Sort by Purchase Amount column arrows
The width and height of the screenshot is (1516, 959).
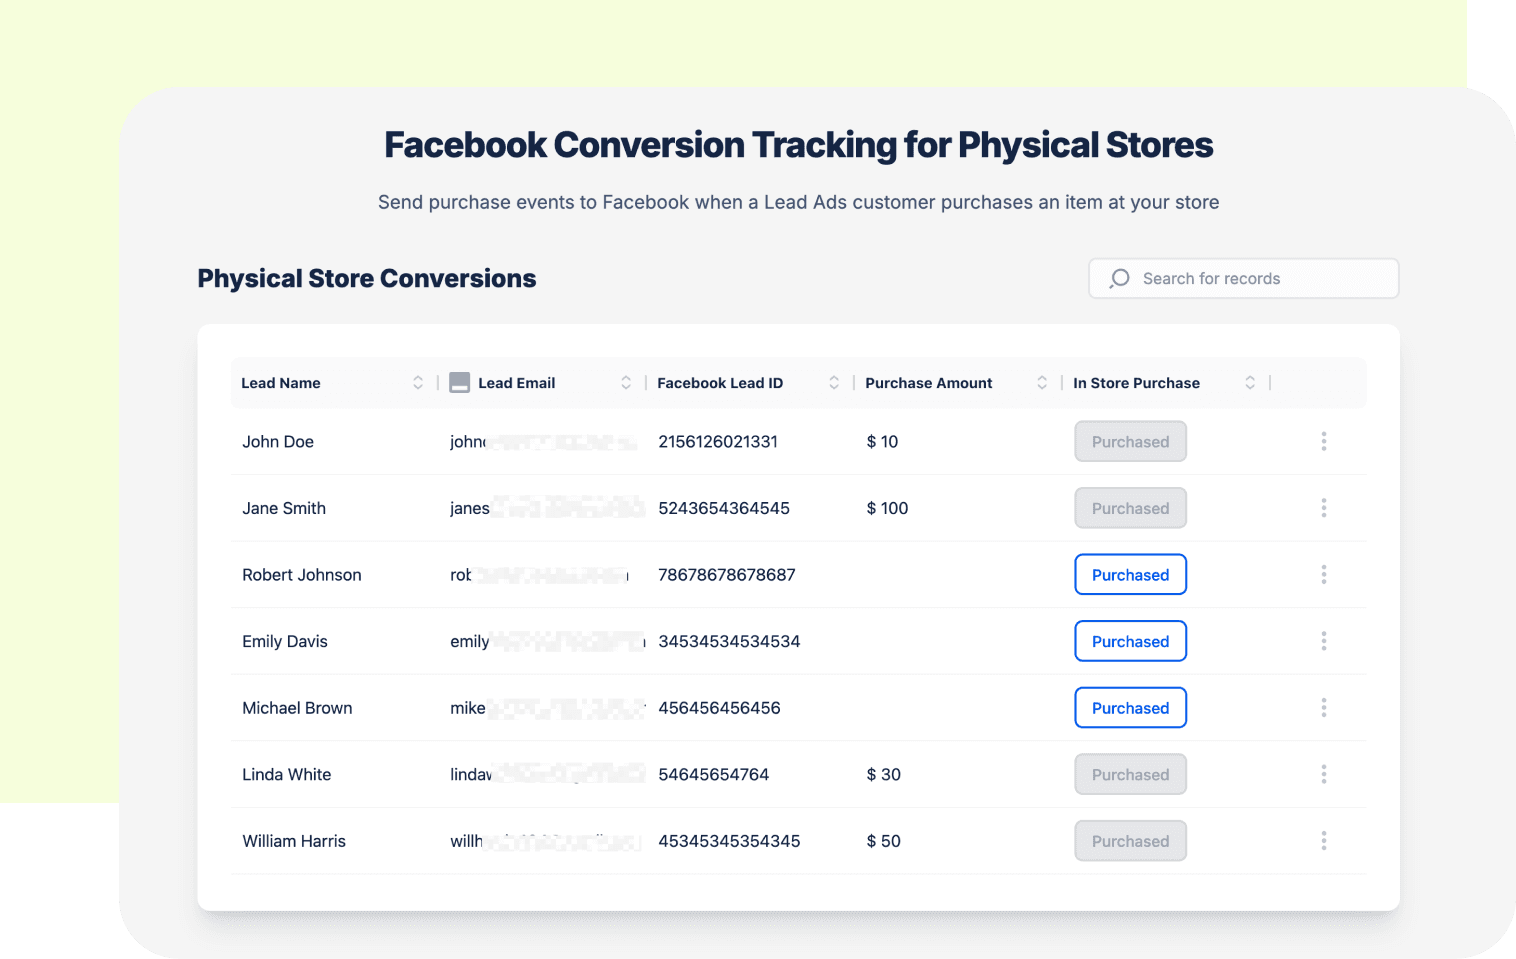[1042, 383]
